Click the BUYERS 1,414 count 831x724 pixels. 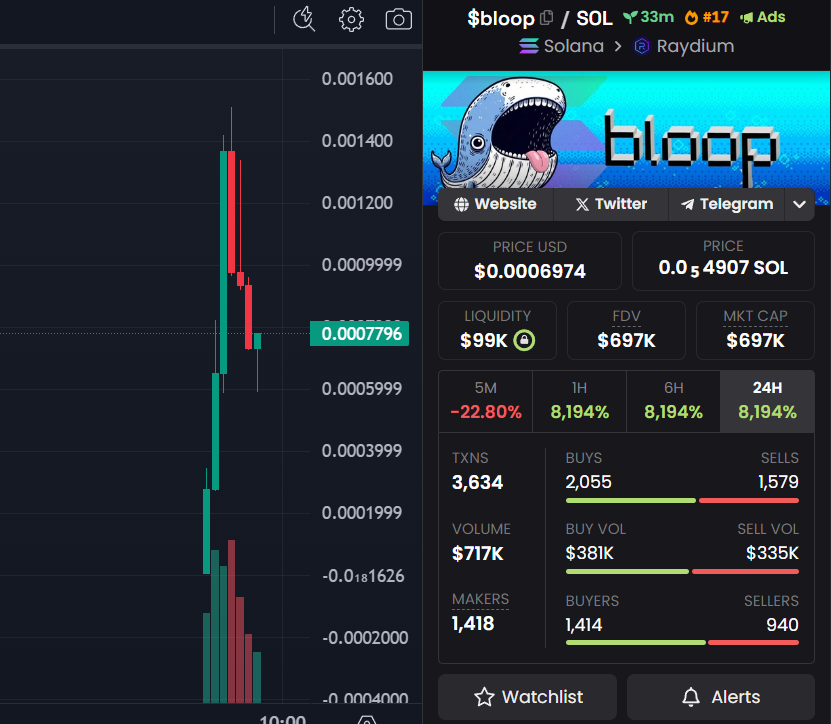point(584,625)
